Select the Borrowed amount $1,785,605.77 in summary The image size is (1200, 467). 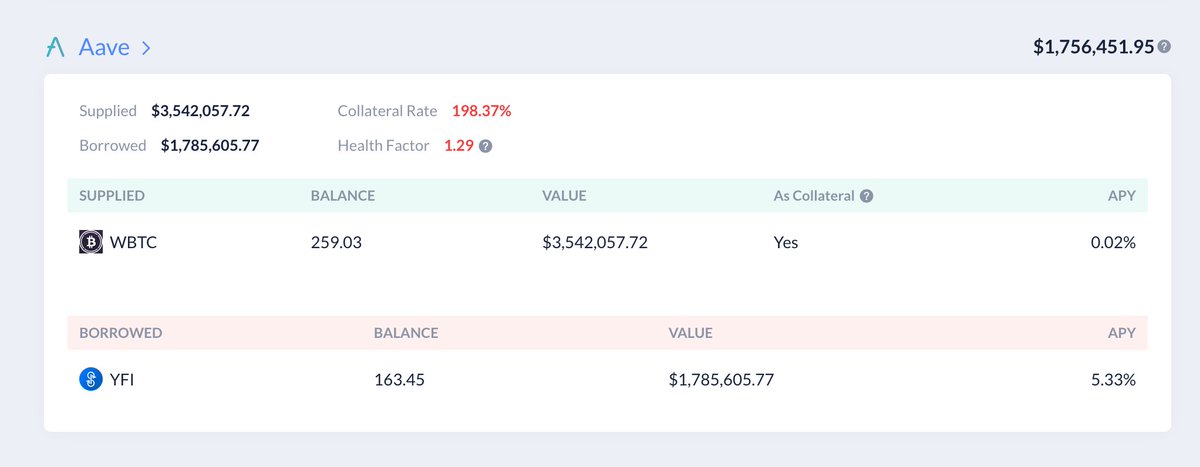tap(210, 146)
